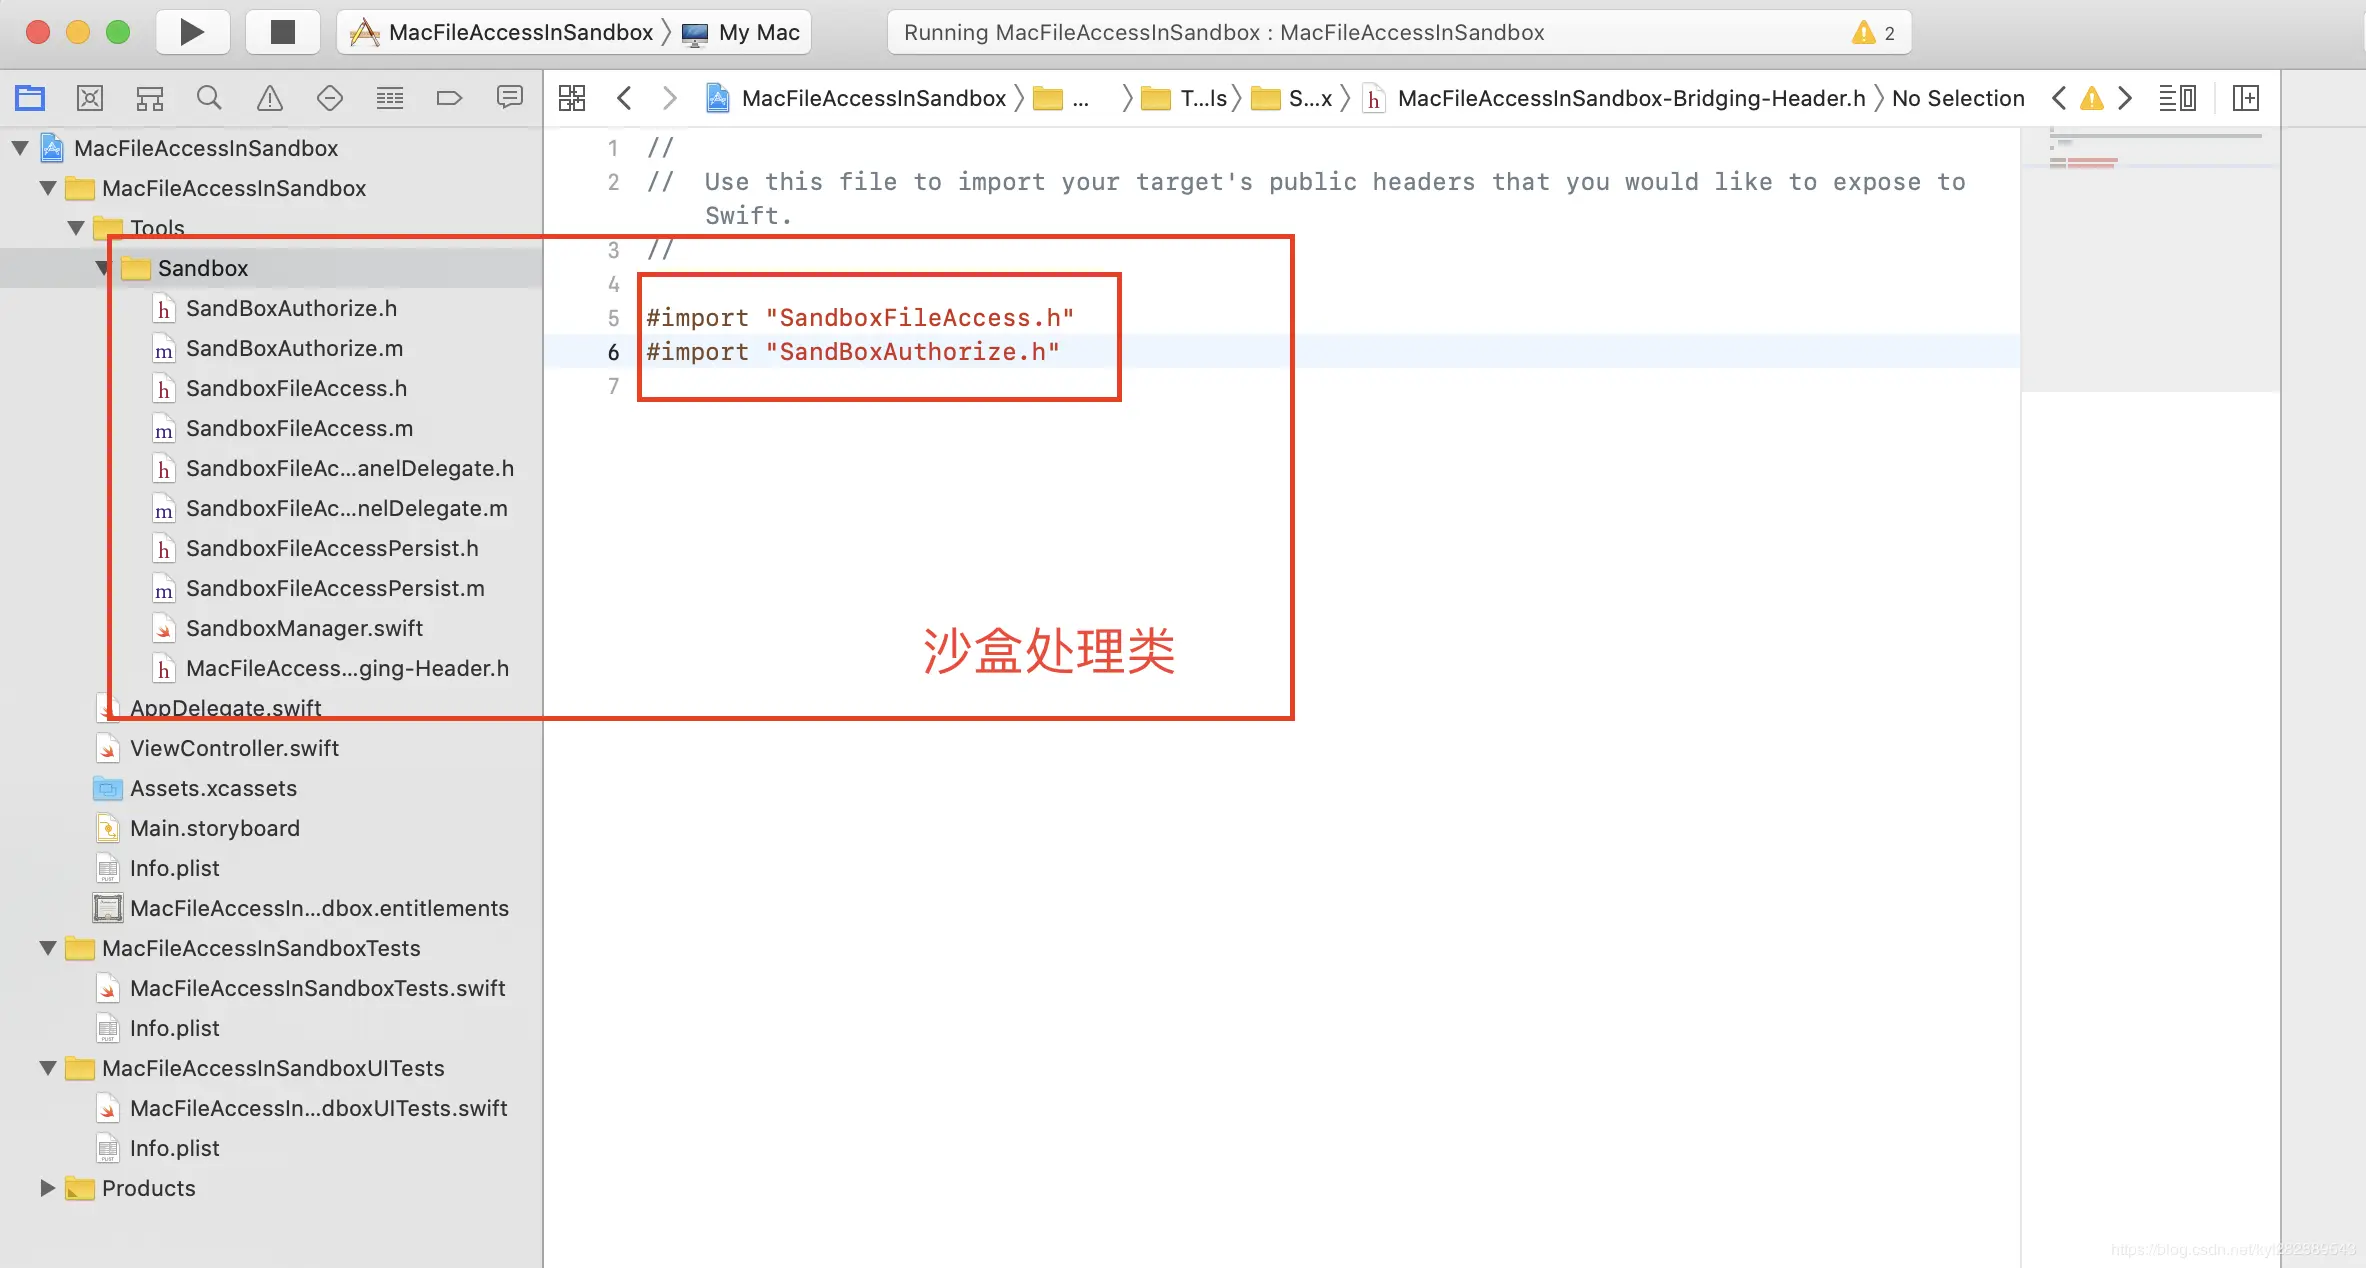Click MacFileAccessInSandbox project in jump bar

tap(856, 98)
